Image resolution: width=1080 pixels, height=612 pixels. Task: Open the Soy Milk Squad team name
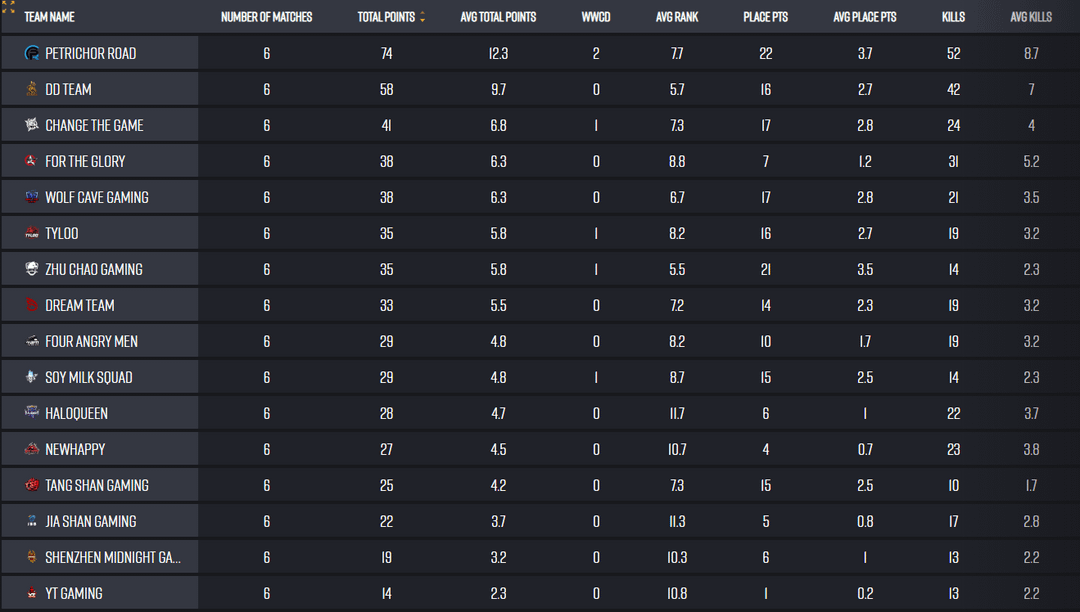click(x=88, y=377)
